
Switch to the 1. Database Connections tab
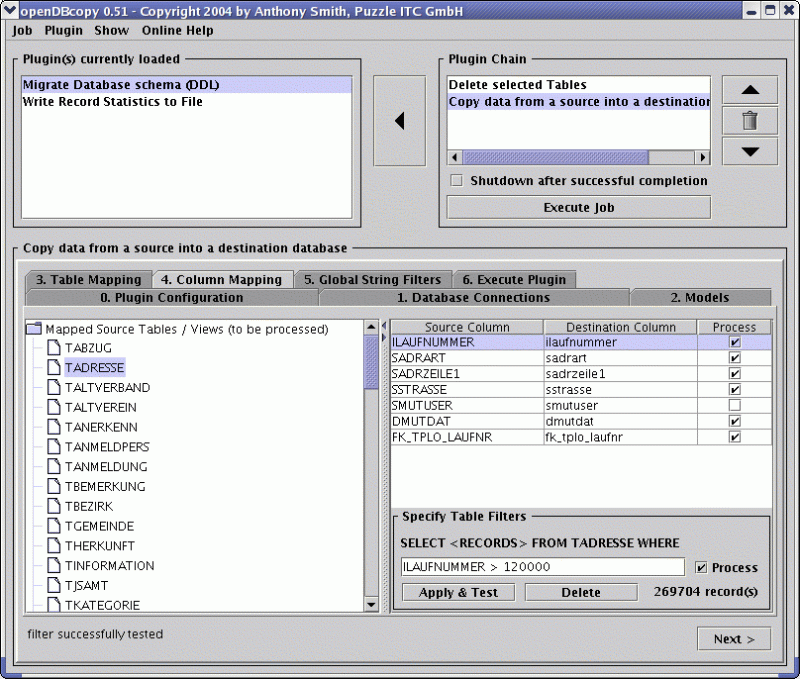(473, 297)
